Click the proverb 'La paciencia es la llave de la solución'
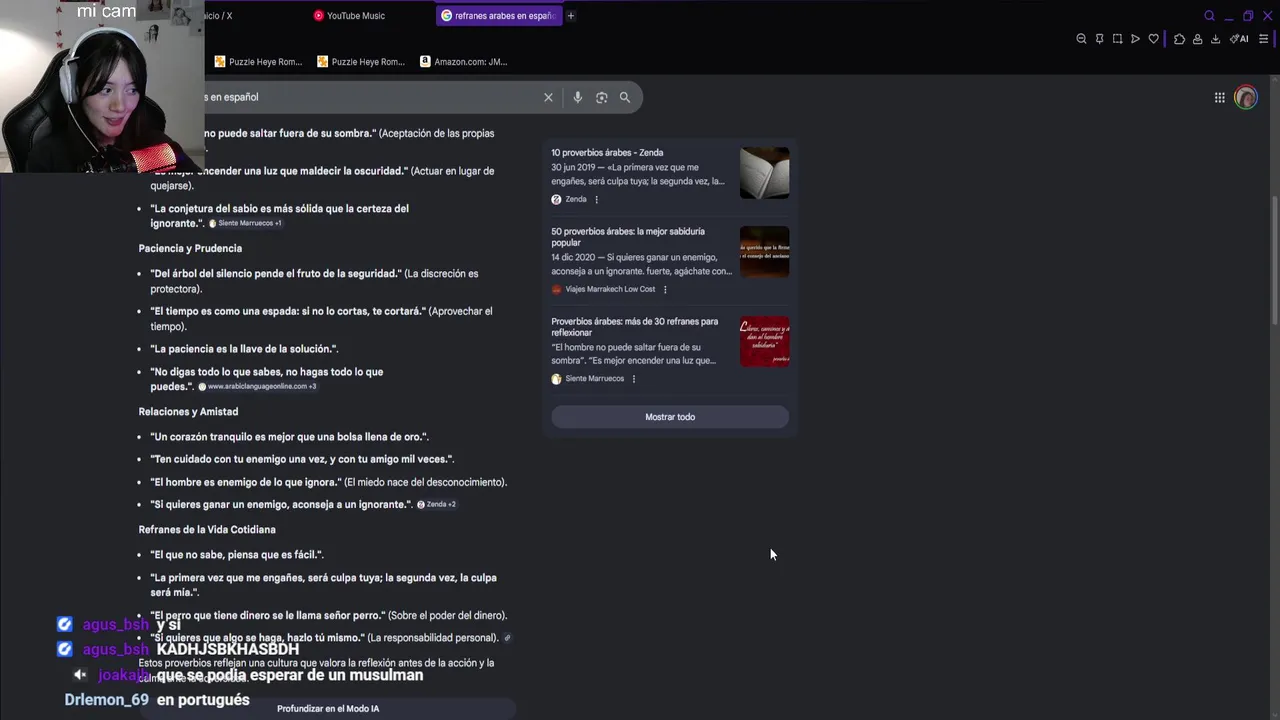This screenshot has height=720, width=1280. (x=244, y=349)
